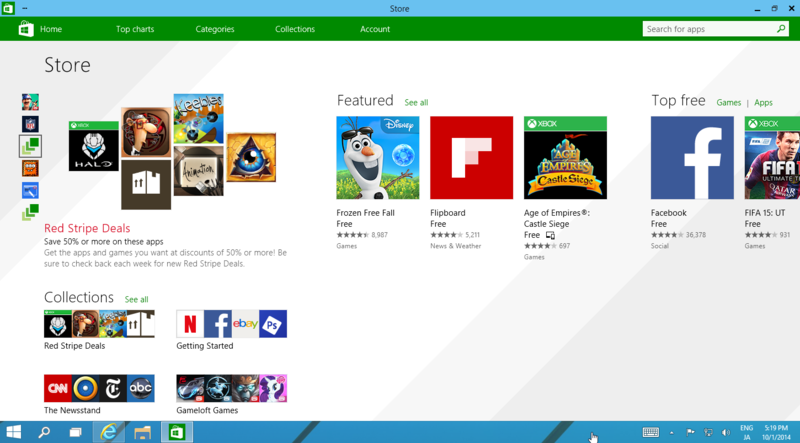Image resolution: width=800 pixels, height=443 pixels.
Task: Open the Facebook app tile
Action: pyautogui.click(x=692, y=158)
